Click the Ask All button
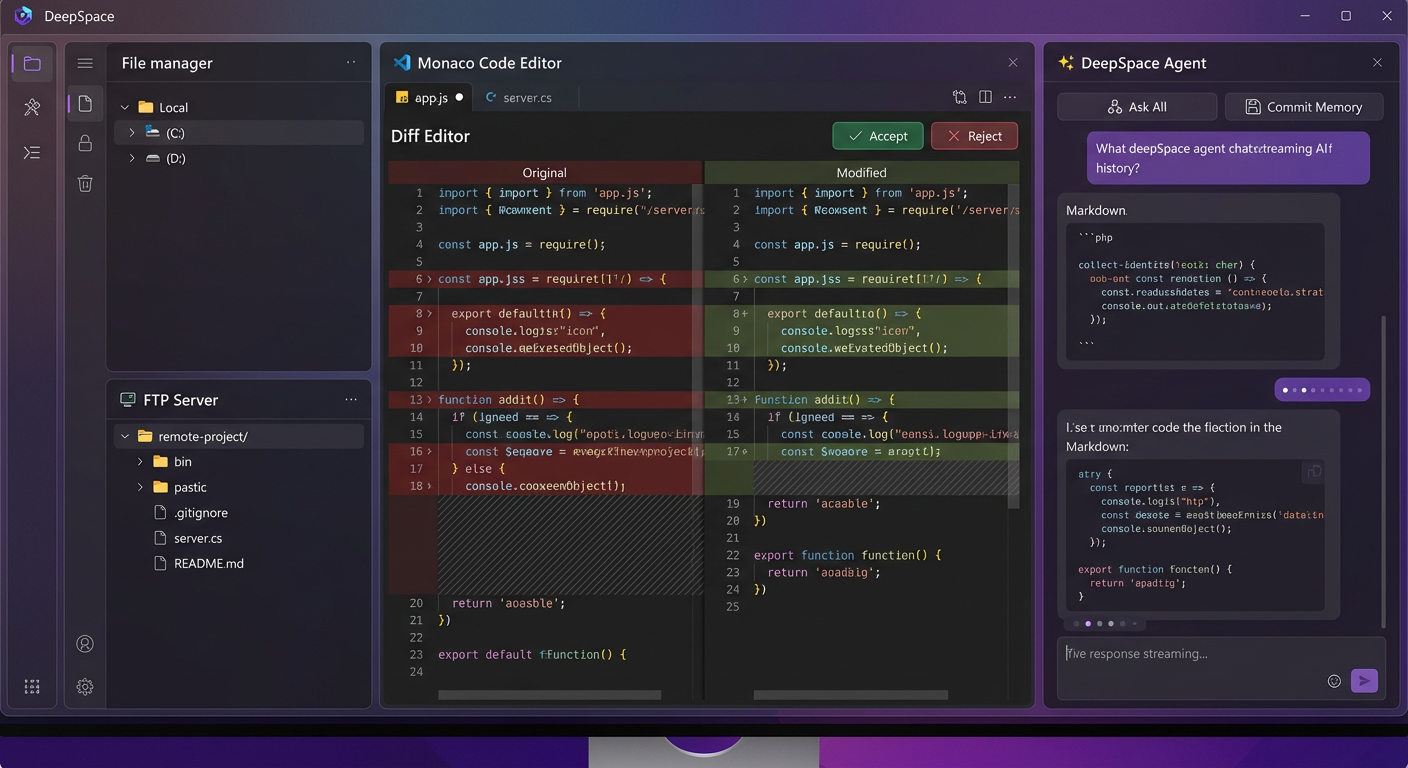 coord(1137,107)
